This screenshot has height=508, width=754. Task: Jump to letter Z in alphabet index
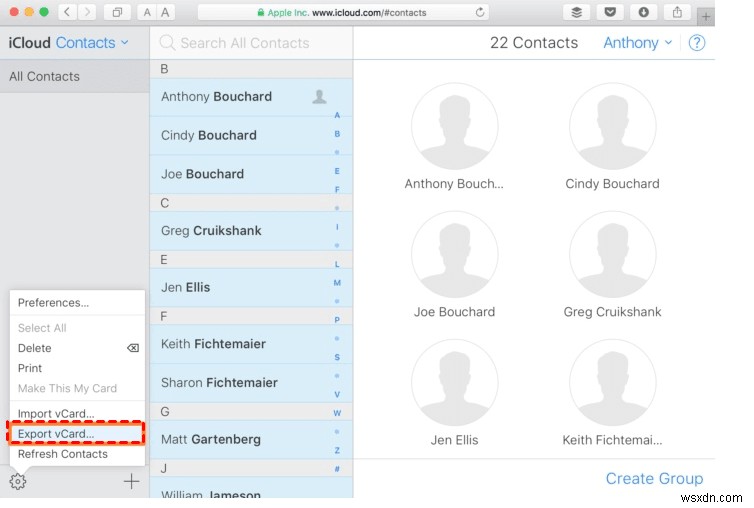pyautogui.click(x=337, y=450)
